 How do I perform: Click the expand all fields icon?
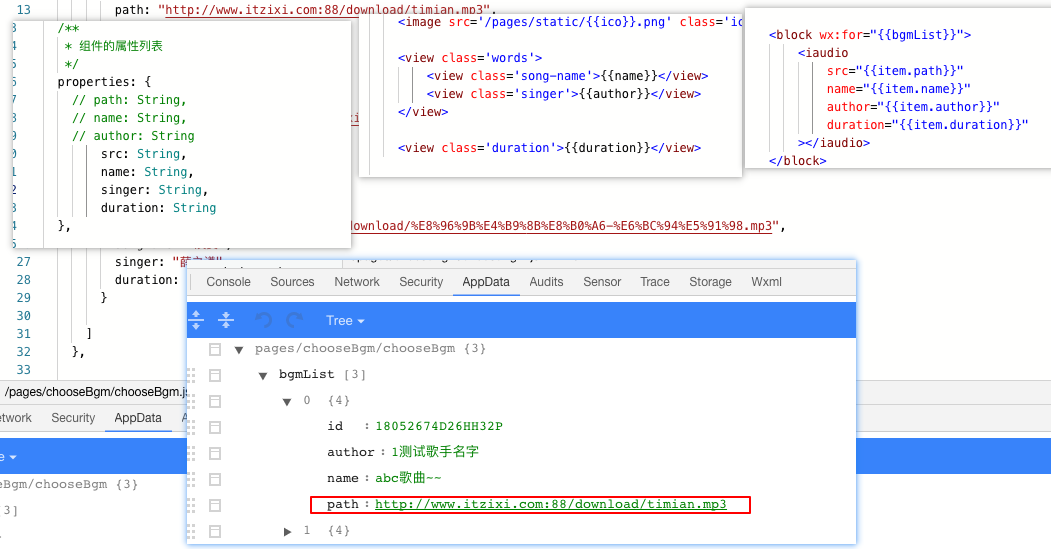[196, 320]
